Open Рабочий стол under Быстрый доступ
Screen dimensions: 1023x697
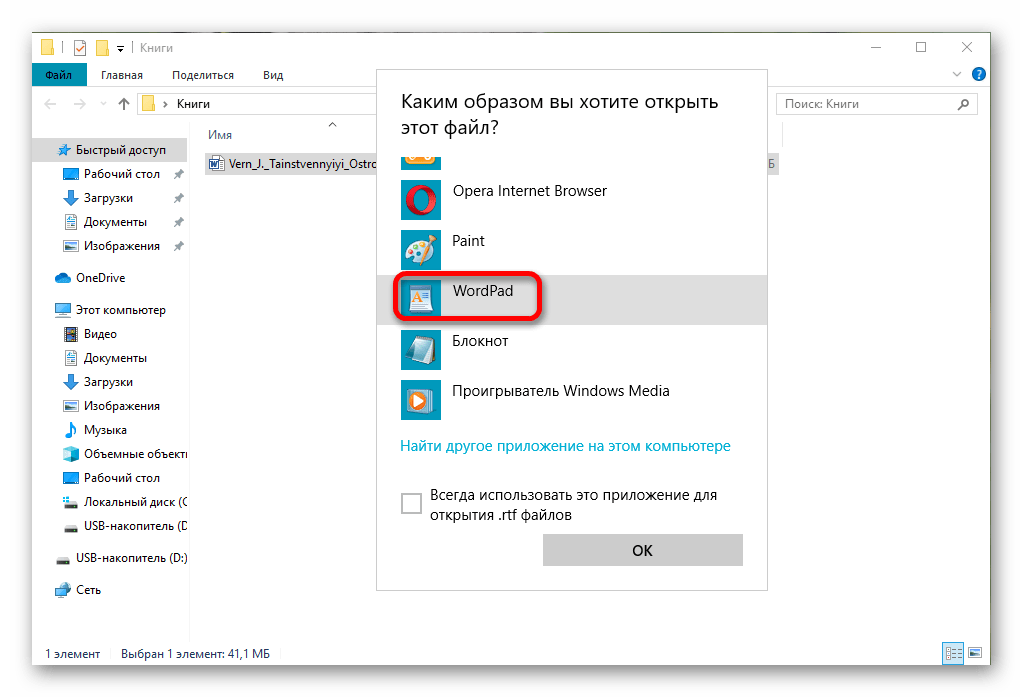(112, 174)
